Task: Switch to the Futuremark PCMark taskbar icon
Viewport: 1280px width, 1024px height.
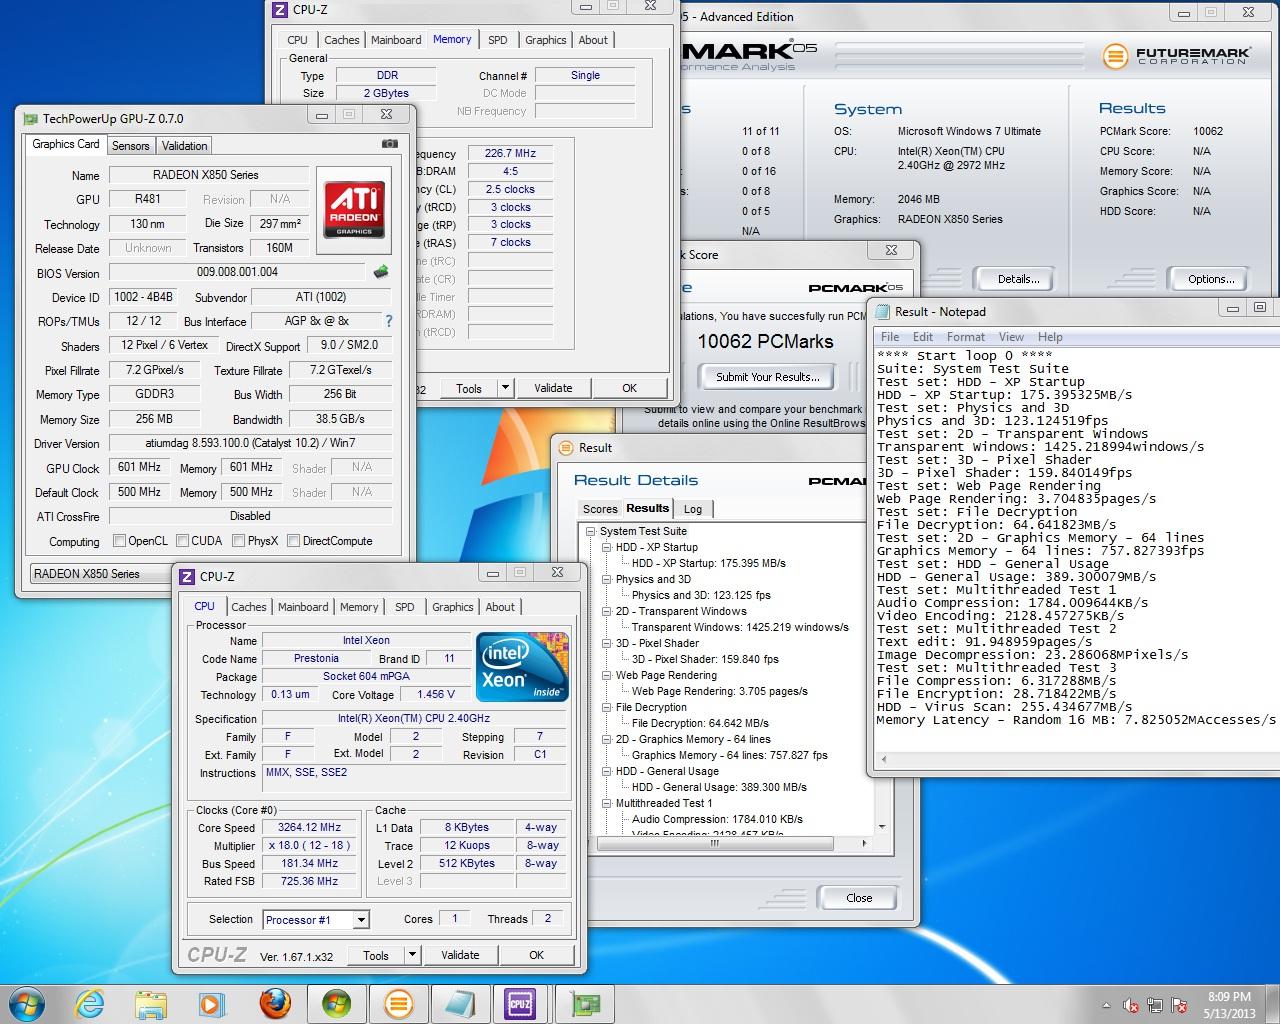Action: [398, 1003]
